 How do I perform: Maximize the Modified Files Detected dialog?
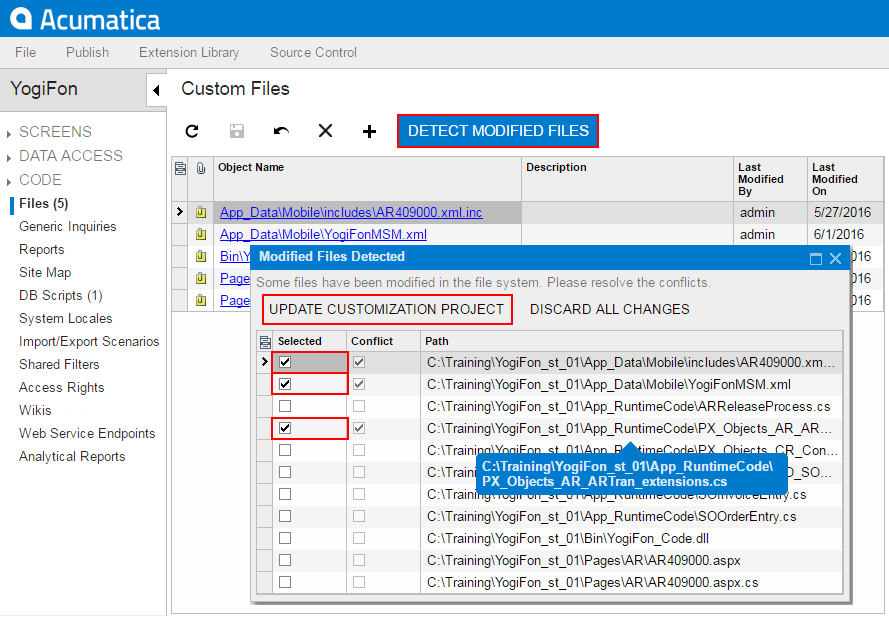[x=816, y=258]
